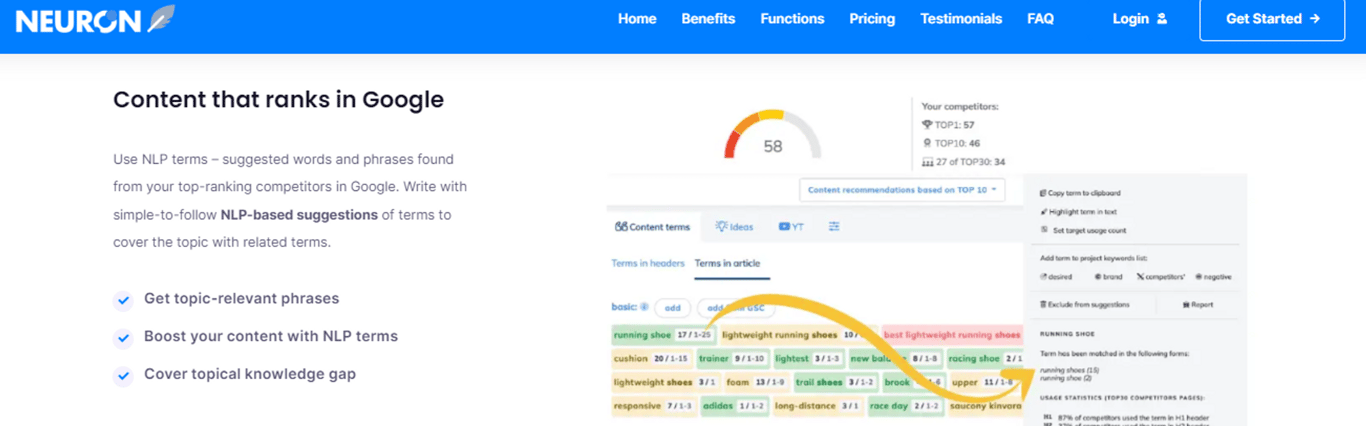This screenshot has width=1366, height=426.
Task: Click the lightbulb icon on the Ideas tab
Action: (721, 227)
